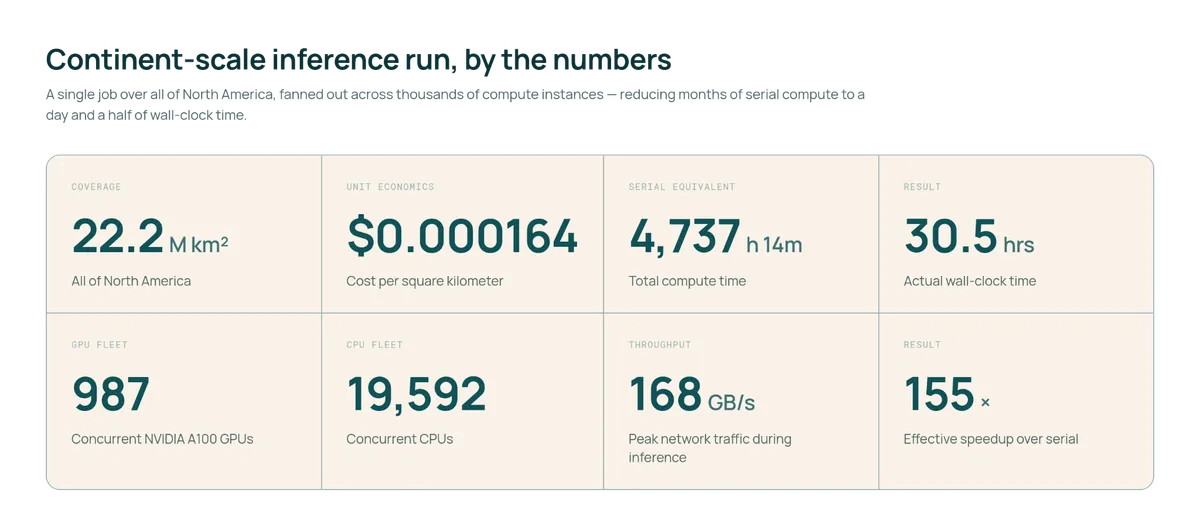Image resolution: width=1200 pixels, height=529 pixels.
Task: Click the 168 GB/s throughput figure
Action: pos(692,394)
